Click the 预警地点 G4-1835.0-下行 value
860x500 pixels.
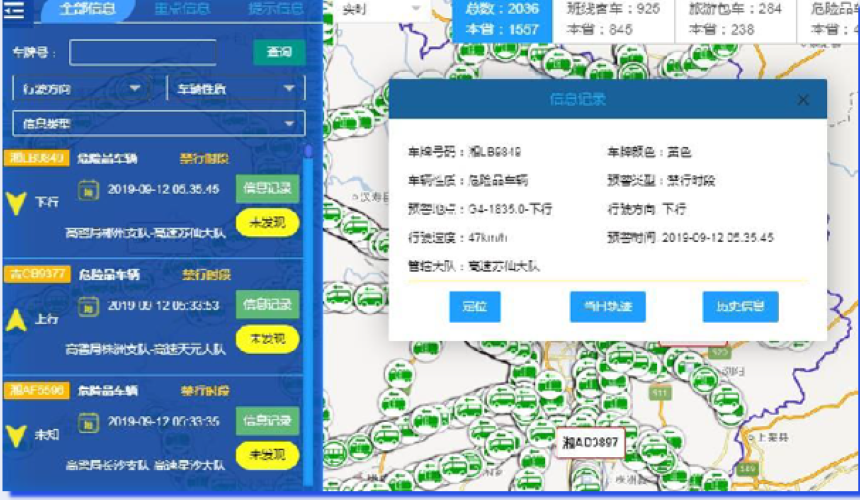[510, 209]
